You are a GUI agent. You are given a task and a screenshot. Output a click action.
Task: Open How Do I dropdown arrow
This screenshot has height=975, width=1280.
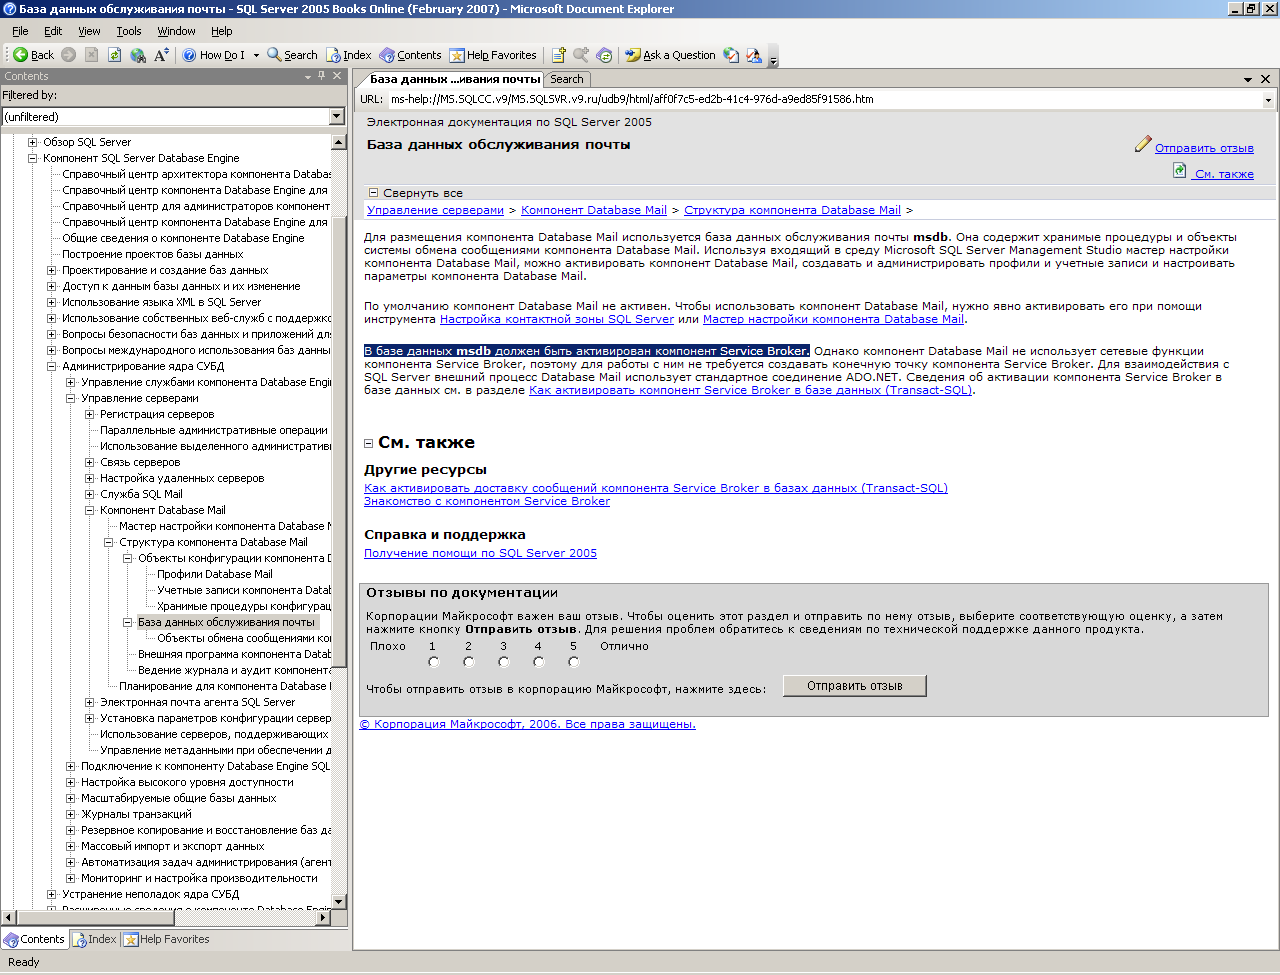coord(256,55)
